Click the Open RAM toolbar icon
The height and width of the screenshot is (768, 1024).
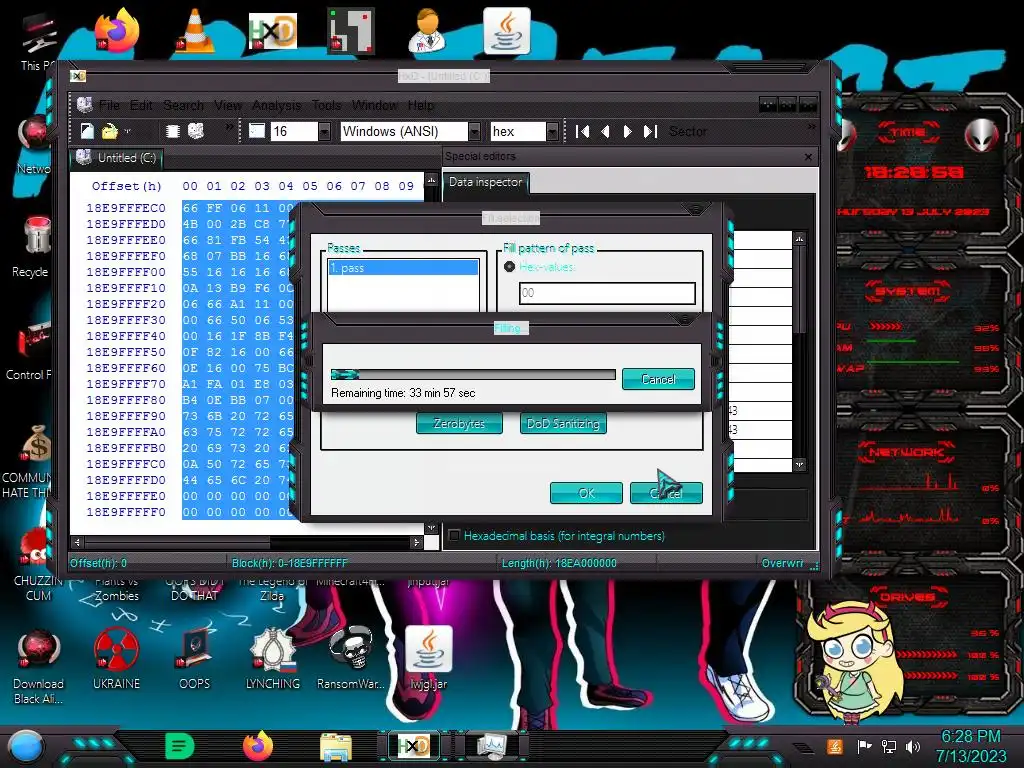click(172, 131)
